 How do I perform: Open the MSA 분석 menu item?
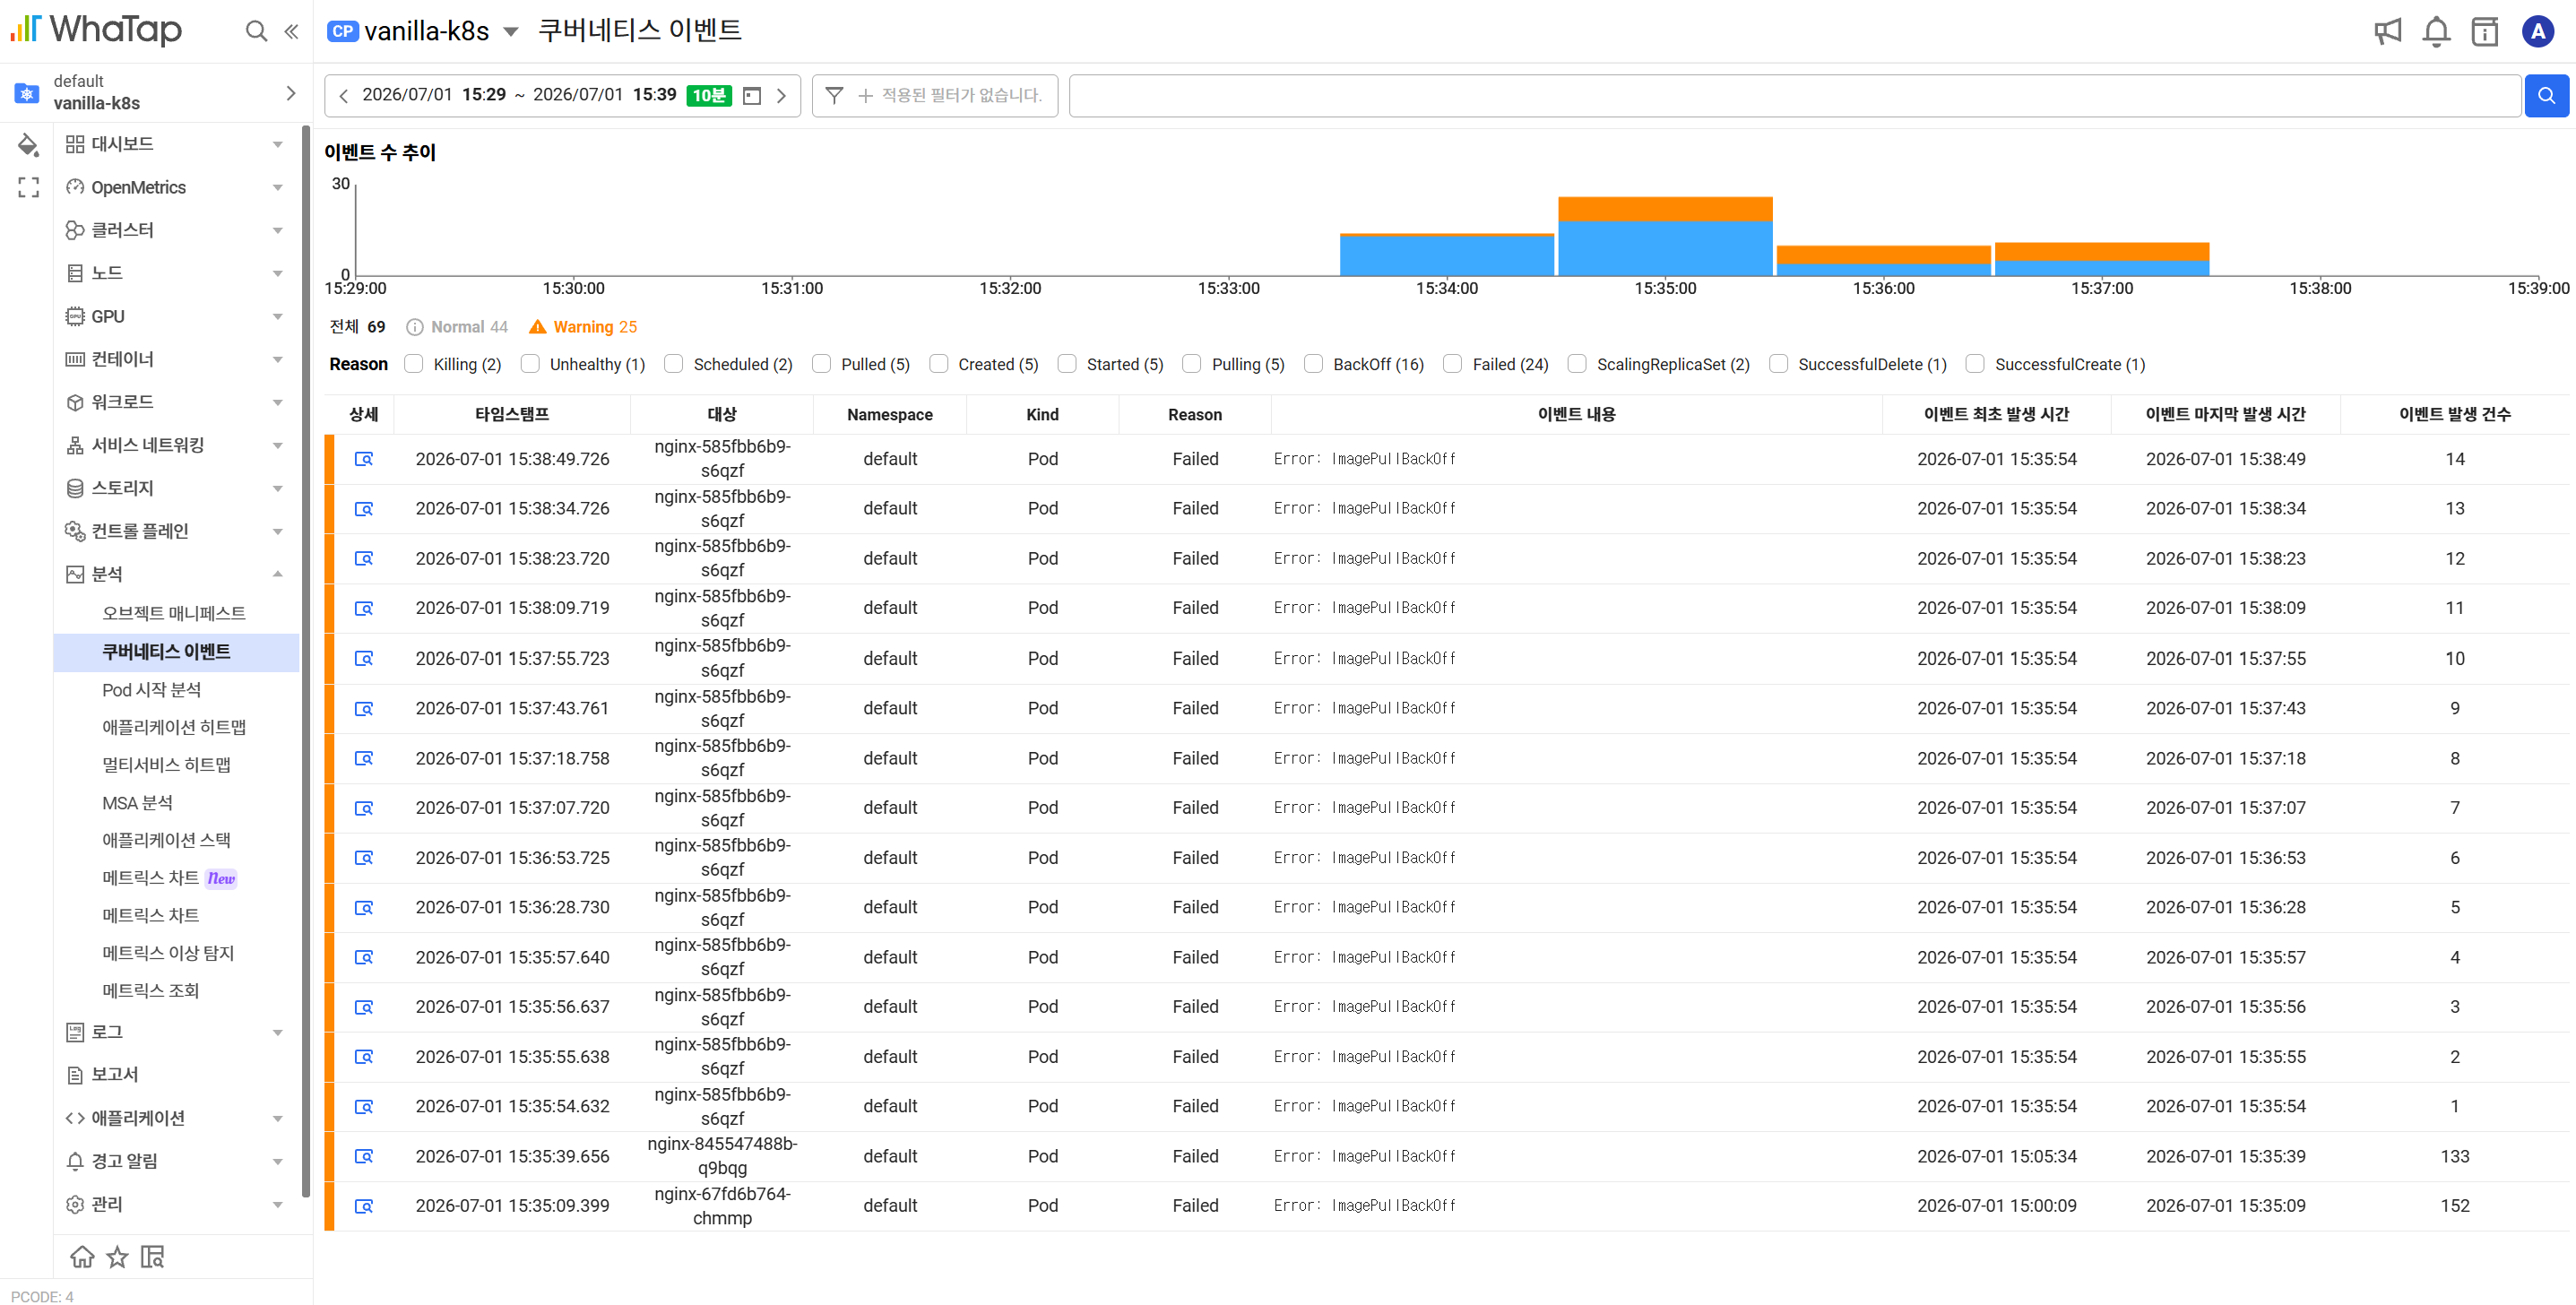click(x=137, y=802)
